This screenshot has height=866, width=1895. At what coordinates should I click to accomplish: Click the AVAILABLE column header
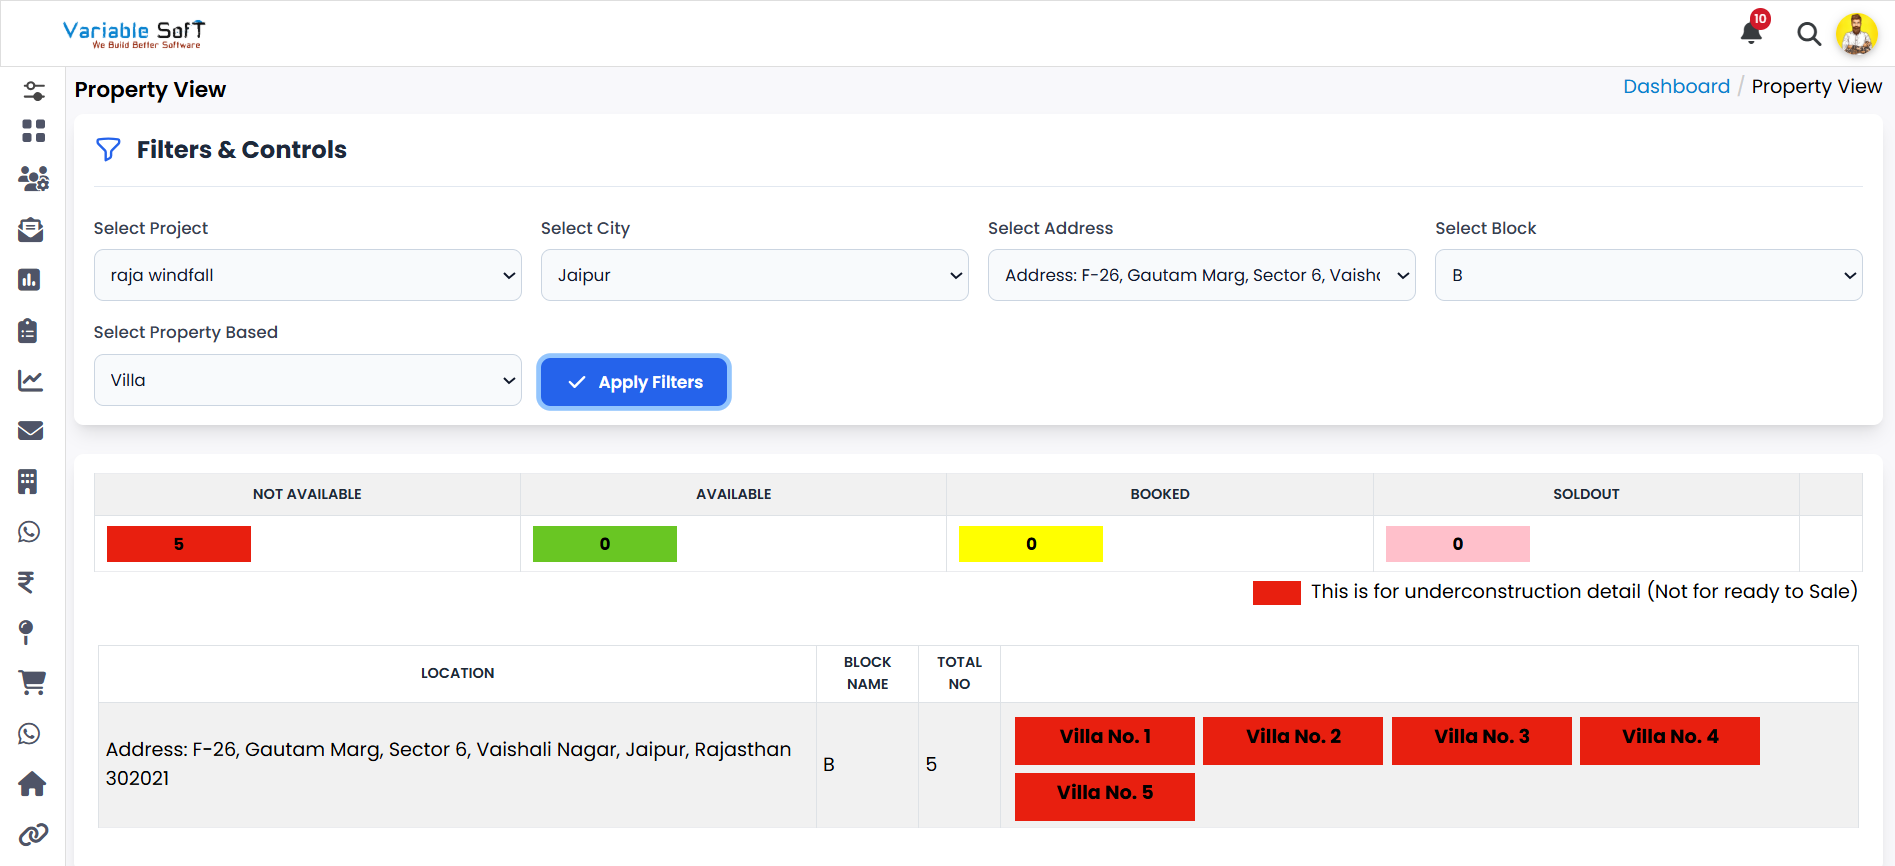tap(734, 494)
